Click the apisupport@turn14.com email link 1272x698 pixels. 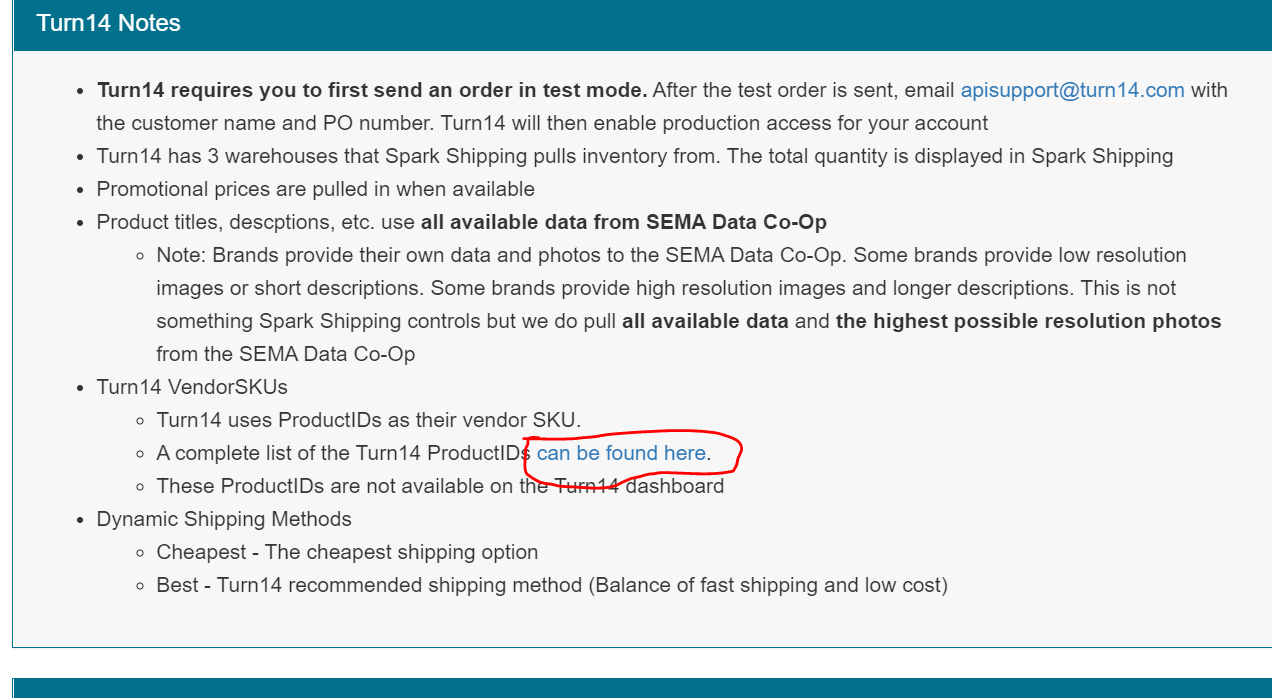point(1072,90)
